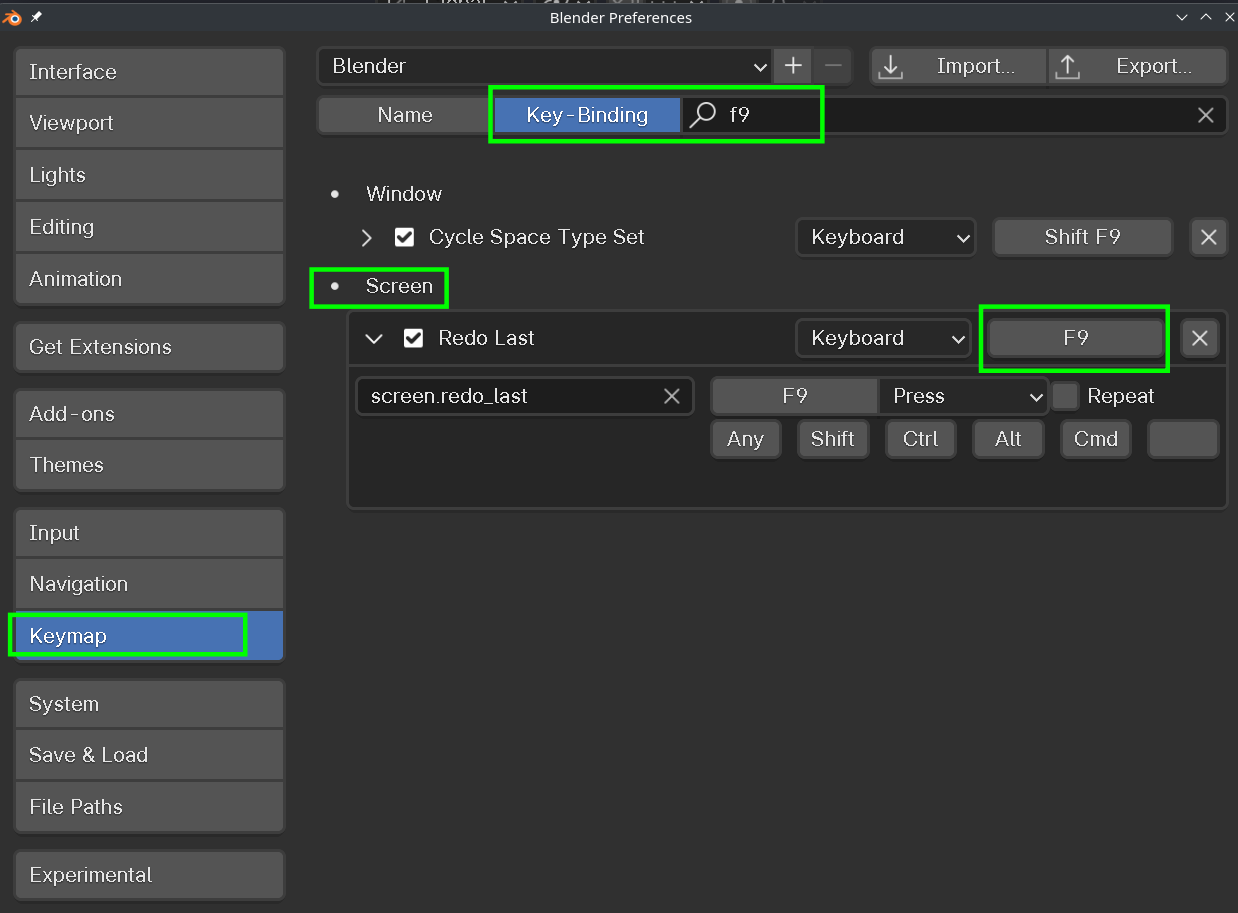Click the Cycle Space Type Set name
Screen dimensions: 1238x913
pos(536,237)
